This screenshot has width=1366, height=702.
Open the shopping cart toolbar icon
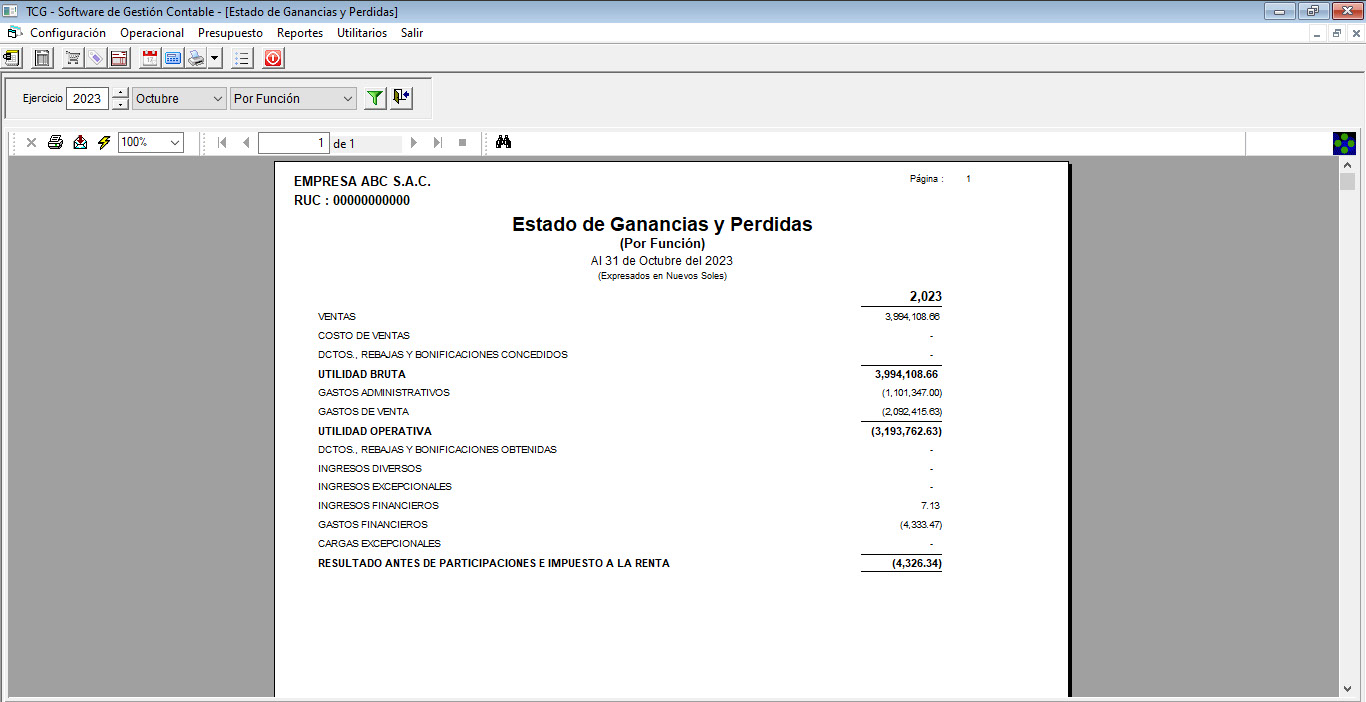point(73,59)
